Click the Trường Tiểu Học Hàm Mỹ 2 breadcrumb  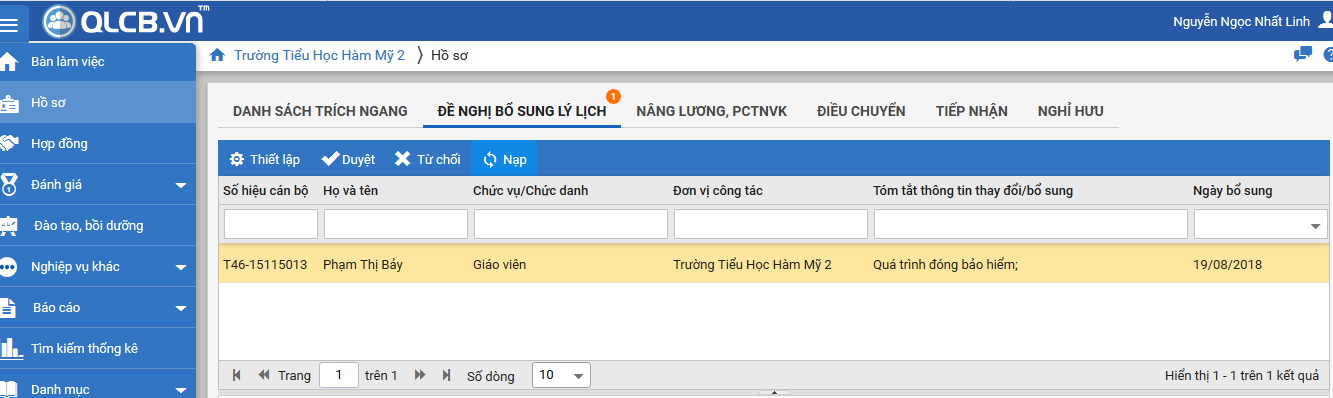pos(319,56)
